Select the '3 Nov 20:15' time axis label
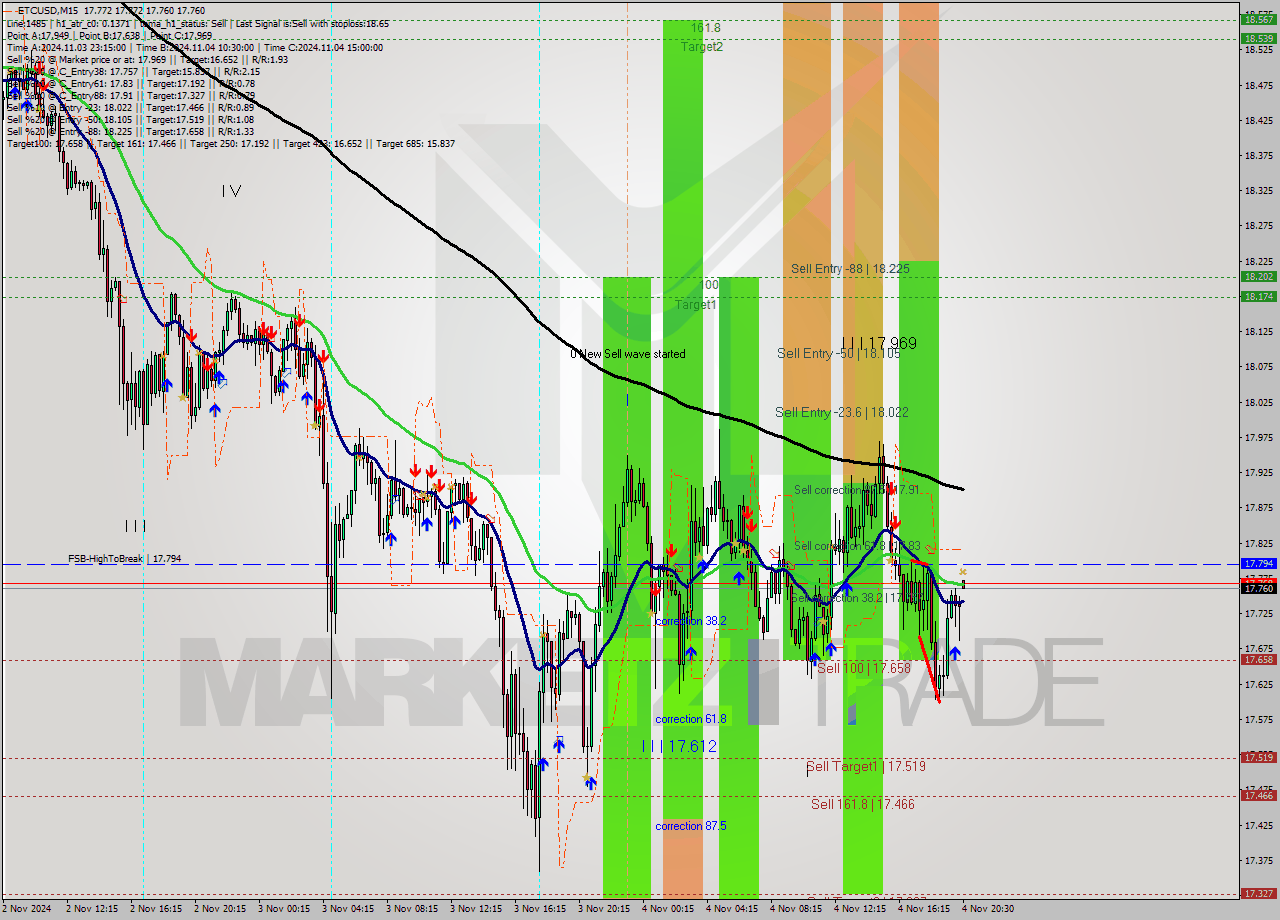The image size is (1280, 920). [605, 909]
